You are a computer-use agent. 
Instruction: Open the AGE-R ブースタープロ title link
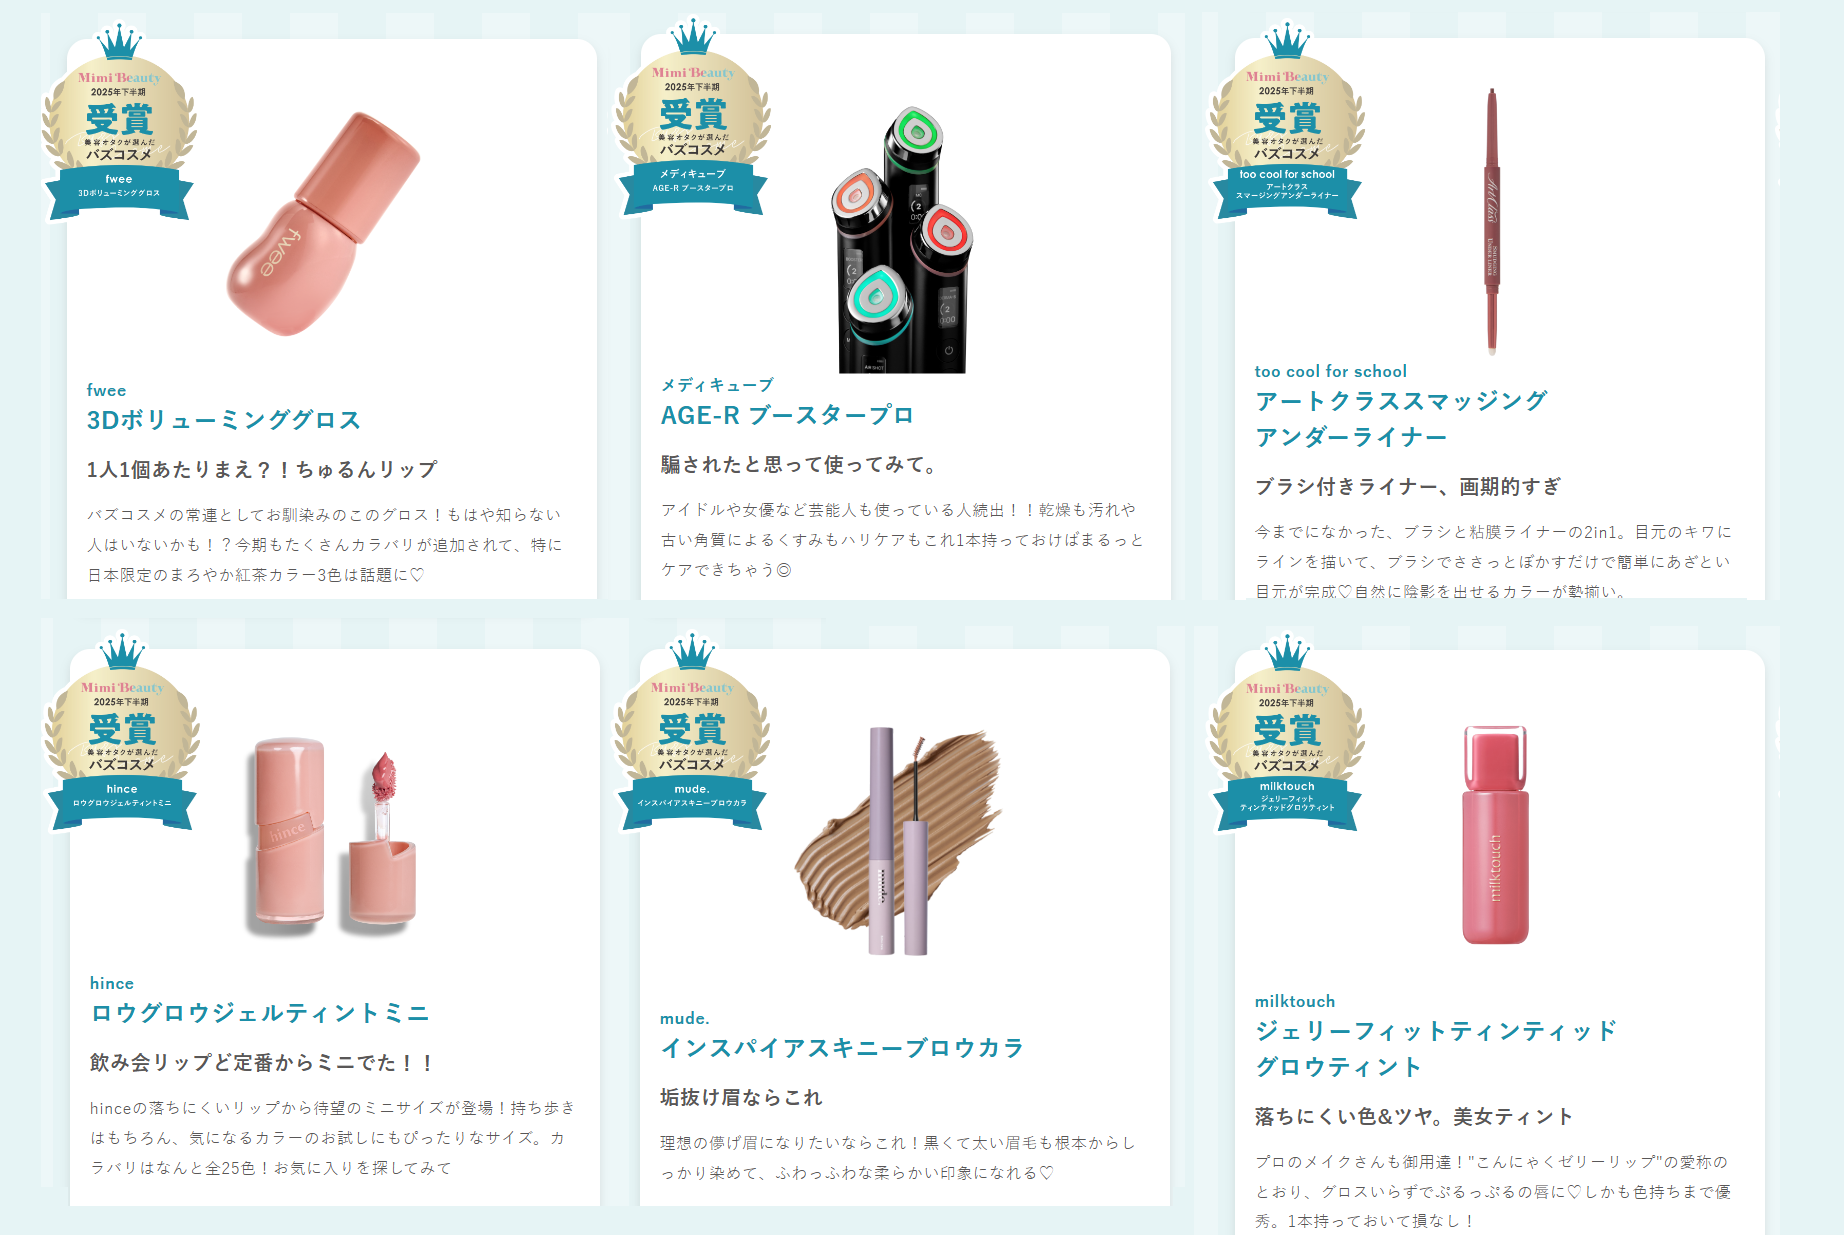(x=787, y=416)
